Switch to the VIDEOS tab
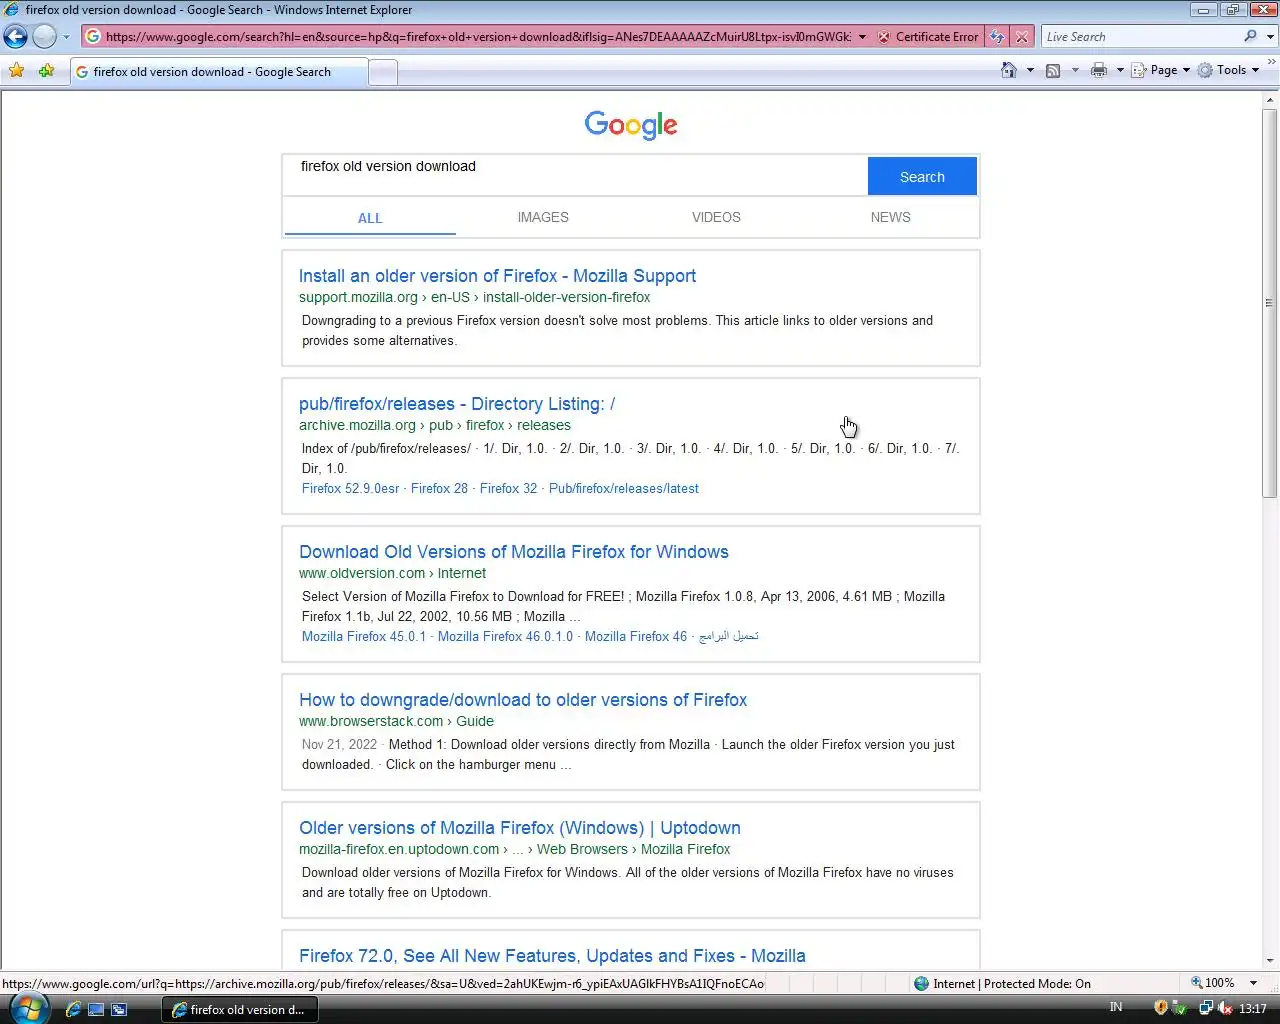The width and height of the screenshot is (1280, 1024). point(716,217)
